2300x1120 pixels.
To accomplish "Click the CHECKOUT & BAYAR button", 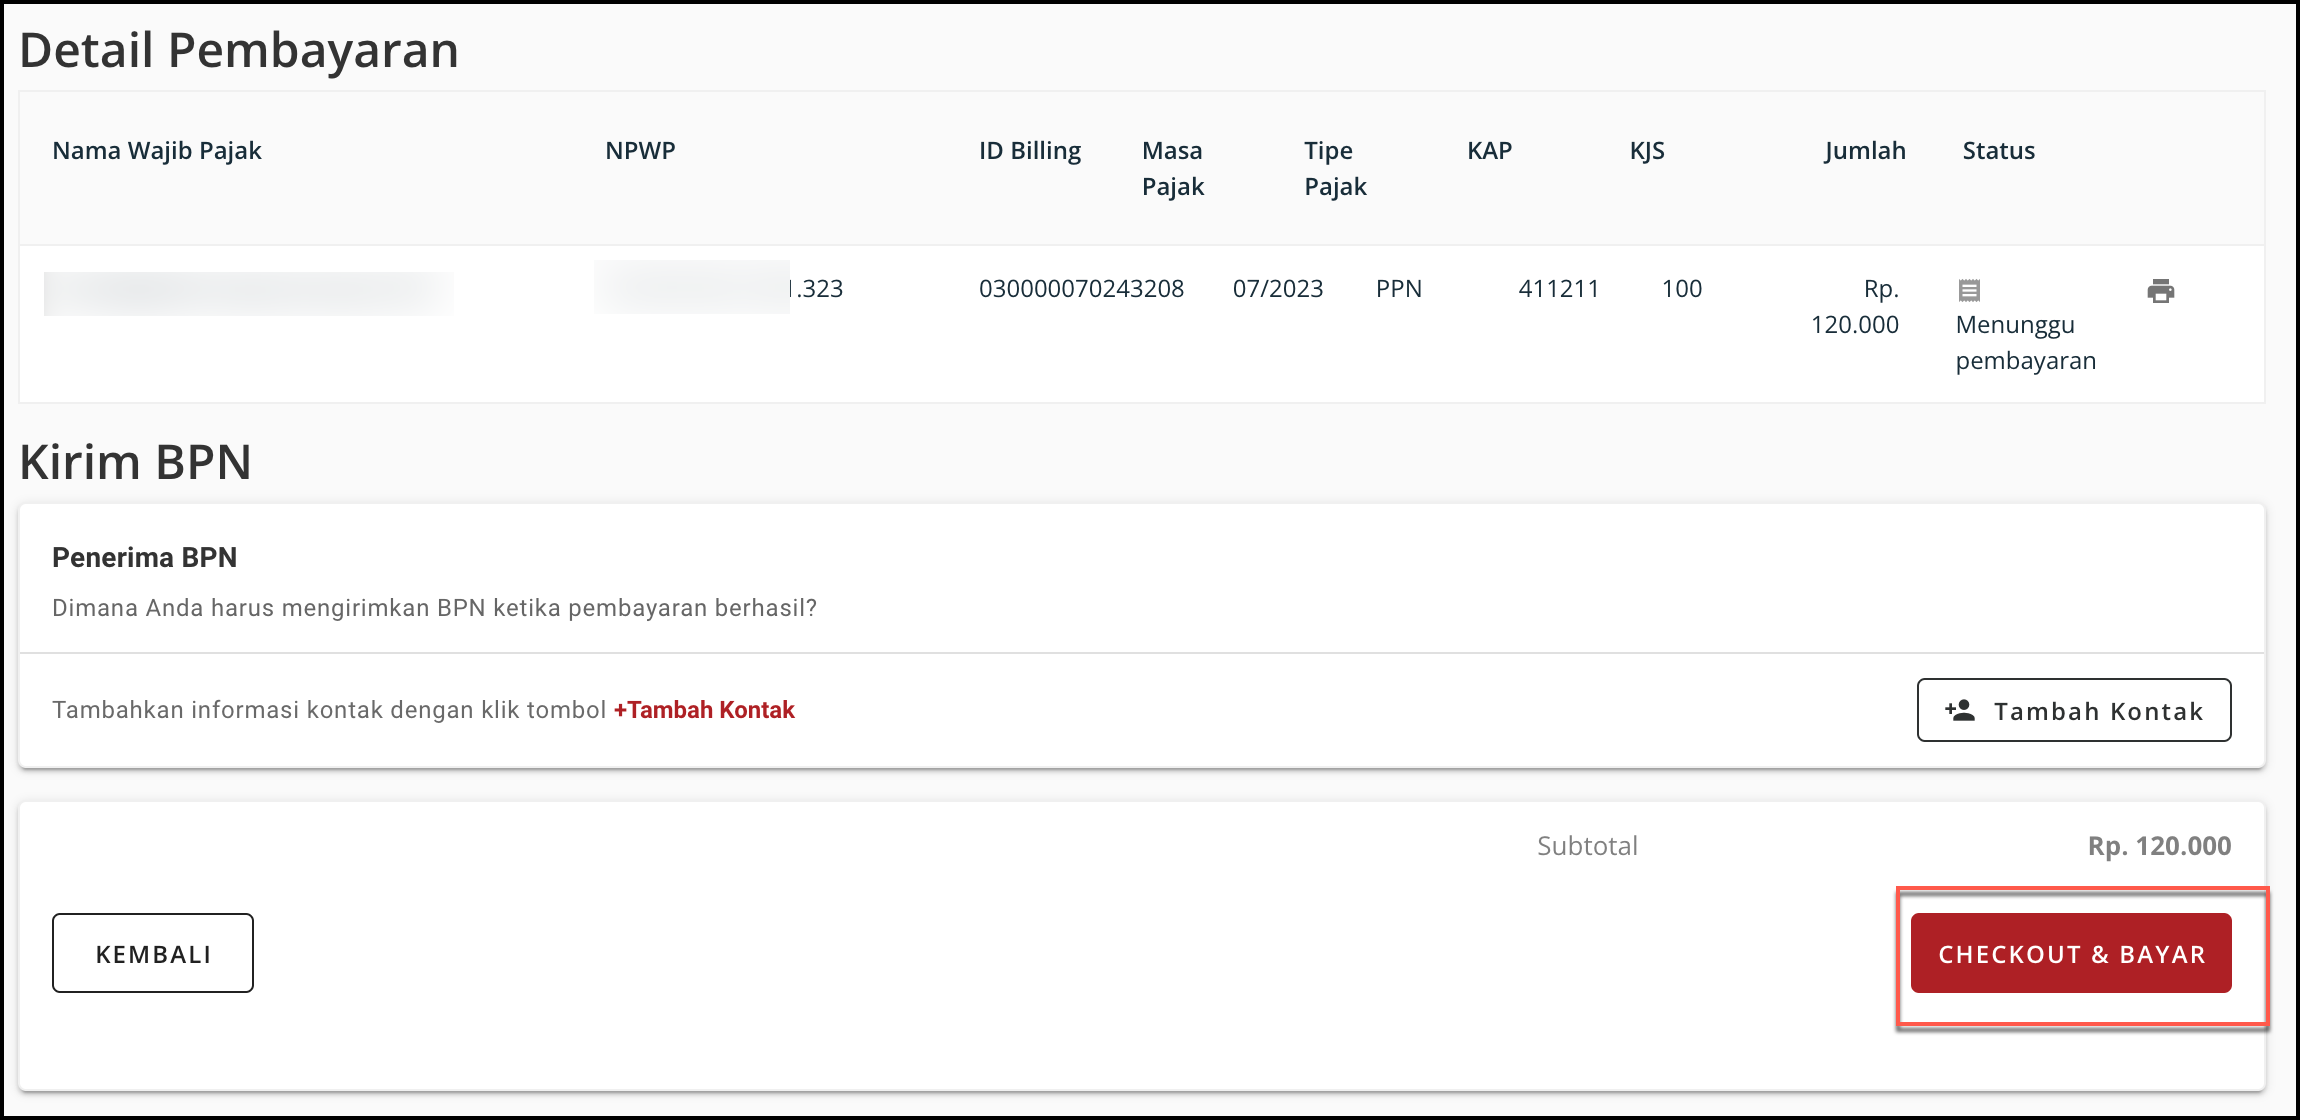I will point(2071,953).
